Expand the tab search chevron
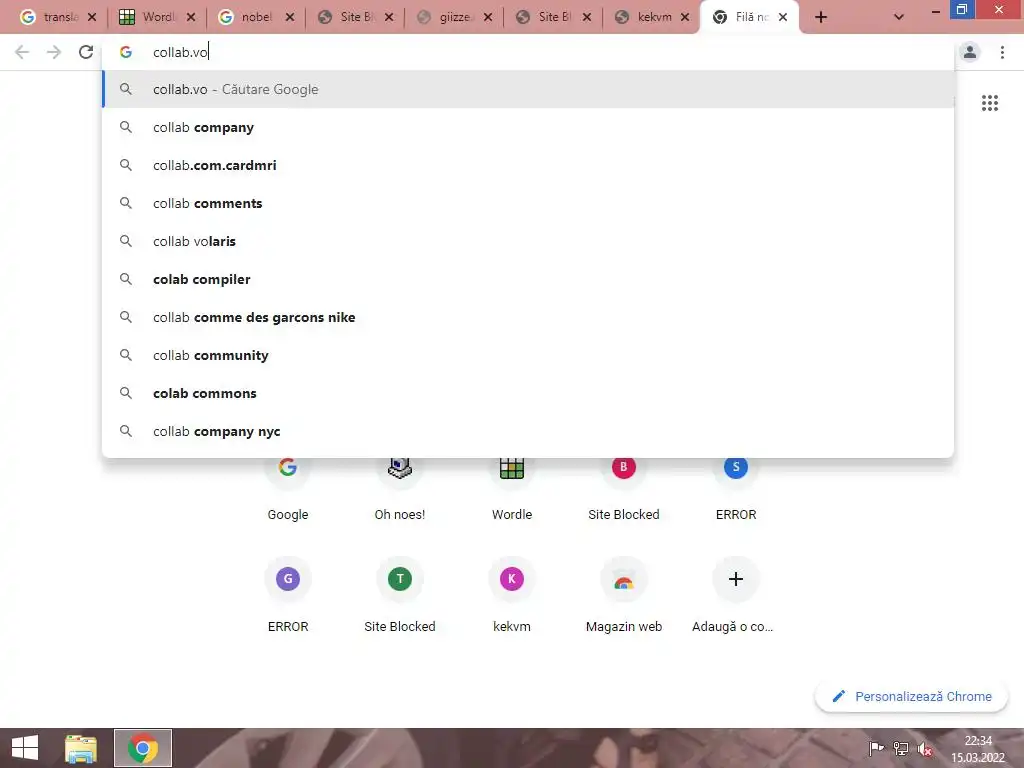The image size is (1024, 768). 899,18
